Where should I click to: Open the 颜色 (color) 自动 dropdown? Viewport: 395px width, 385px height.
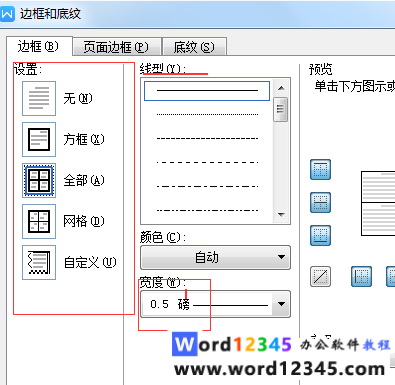pos(215,257)
